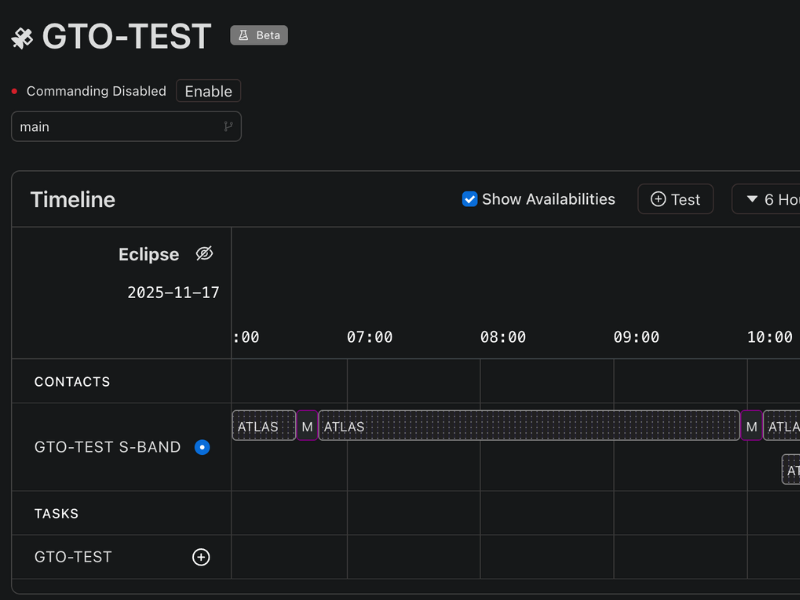Click the plus icon next to GTO-TEST task row
This screenshot has width=800, height=600.
coord(201,557)
